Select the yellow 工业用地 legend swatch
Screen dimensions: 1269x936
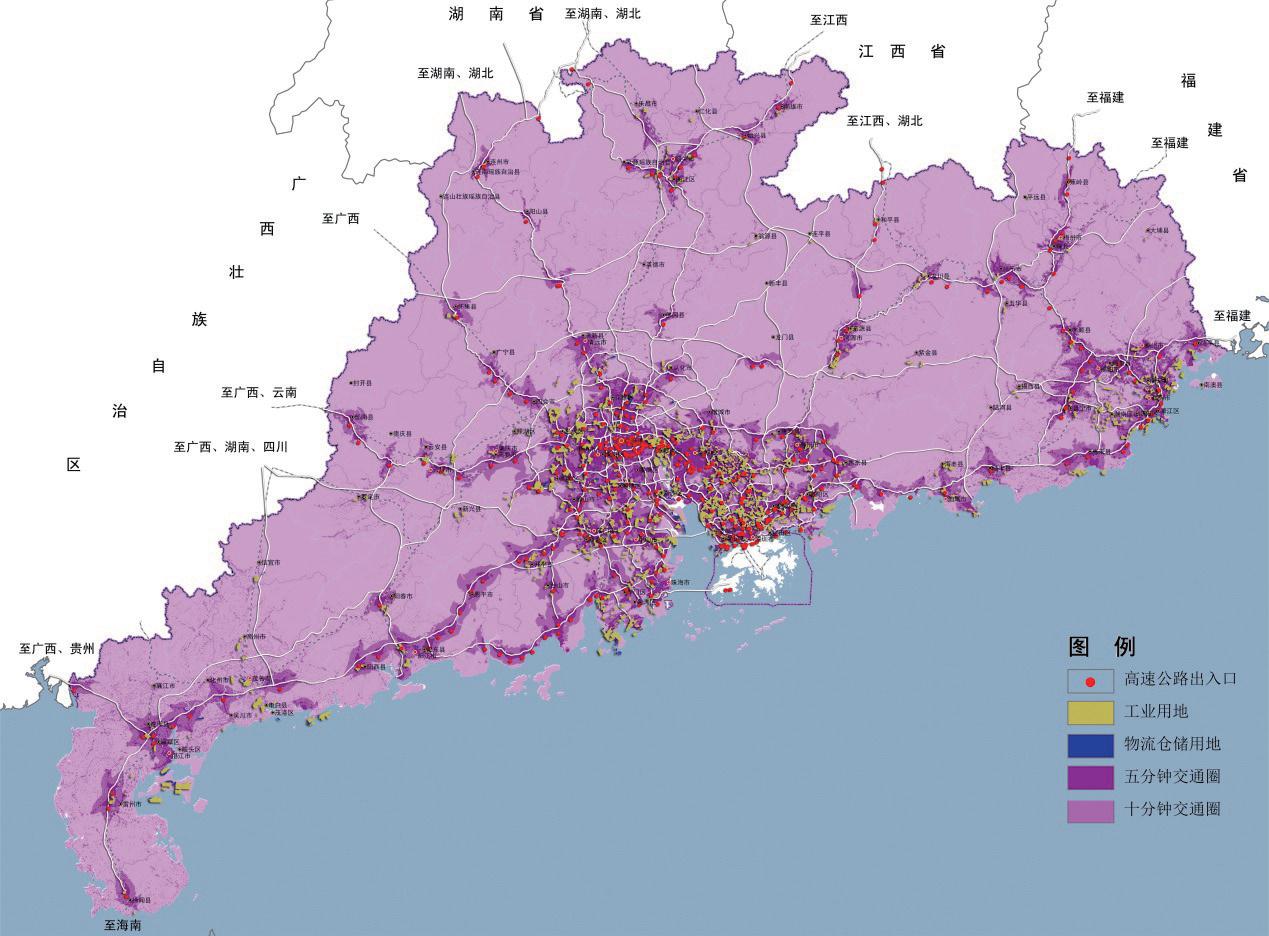(x=1090, y=712)
